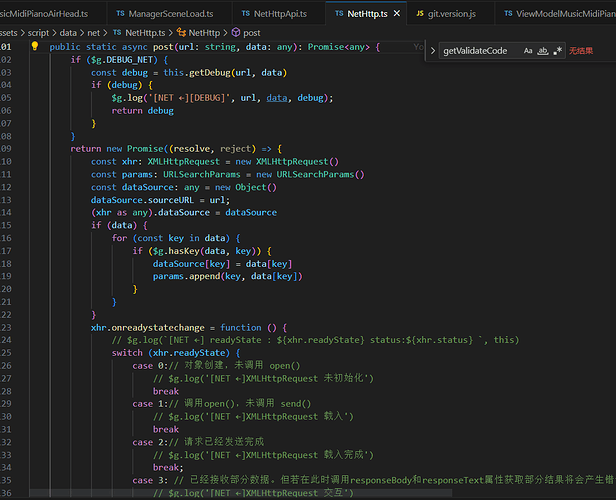Click the underlined 'data' argument in $g.log line

click(277, 98)
